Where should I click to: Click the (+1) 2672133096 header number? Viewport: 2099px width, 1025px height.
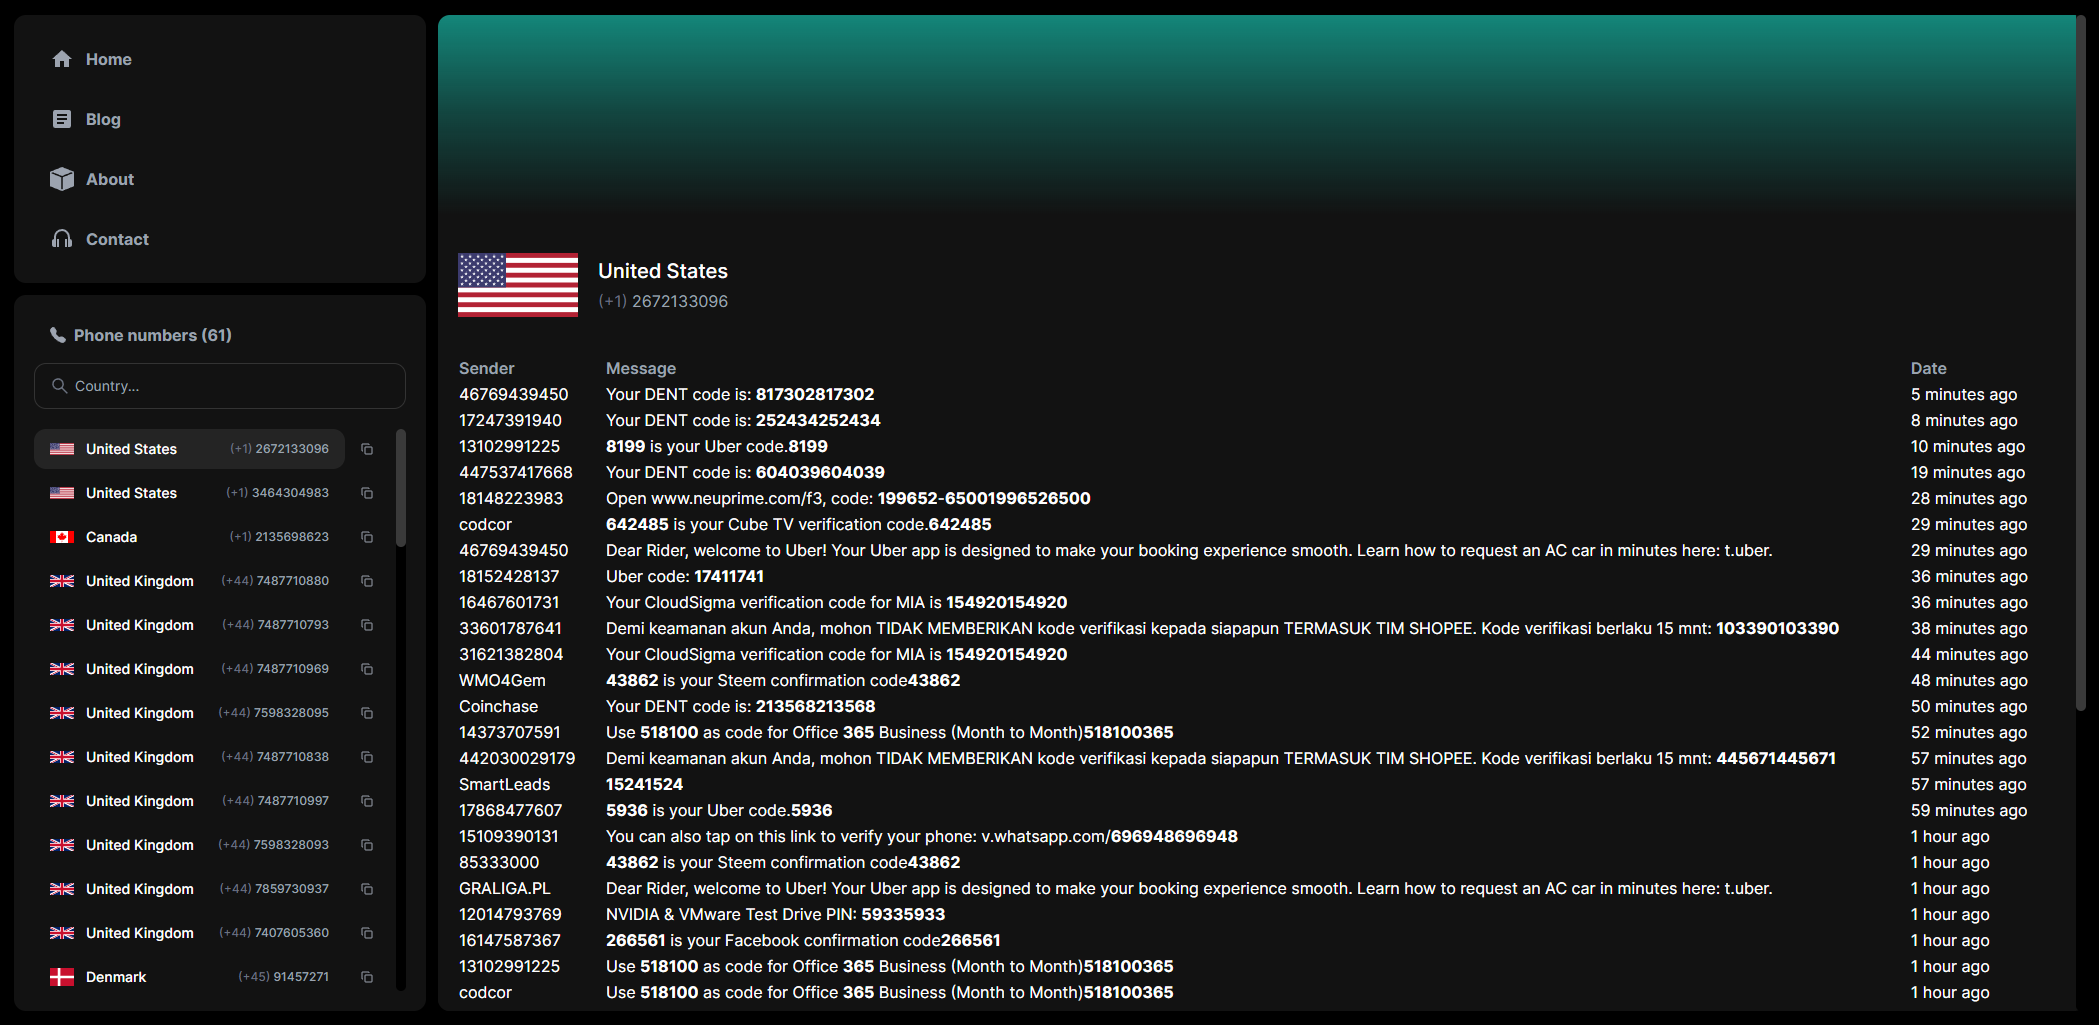663,301
